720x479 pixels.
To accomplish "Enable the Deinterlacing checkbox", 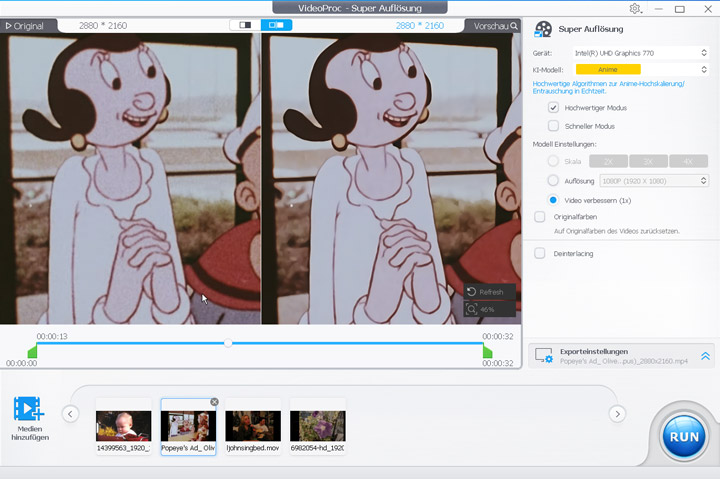I will coord(540,253).
